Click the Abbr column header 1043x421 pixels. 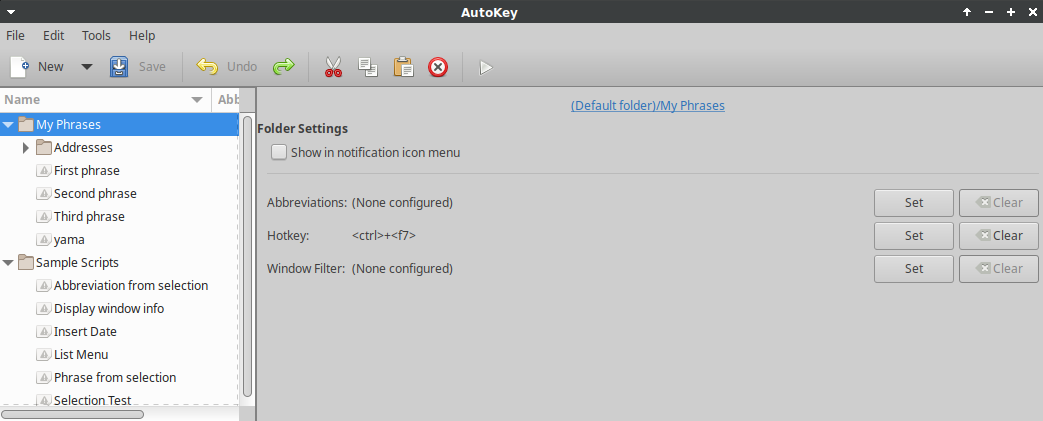228,100
